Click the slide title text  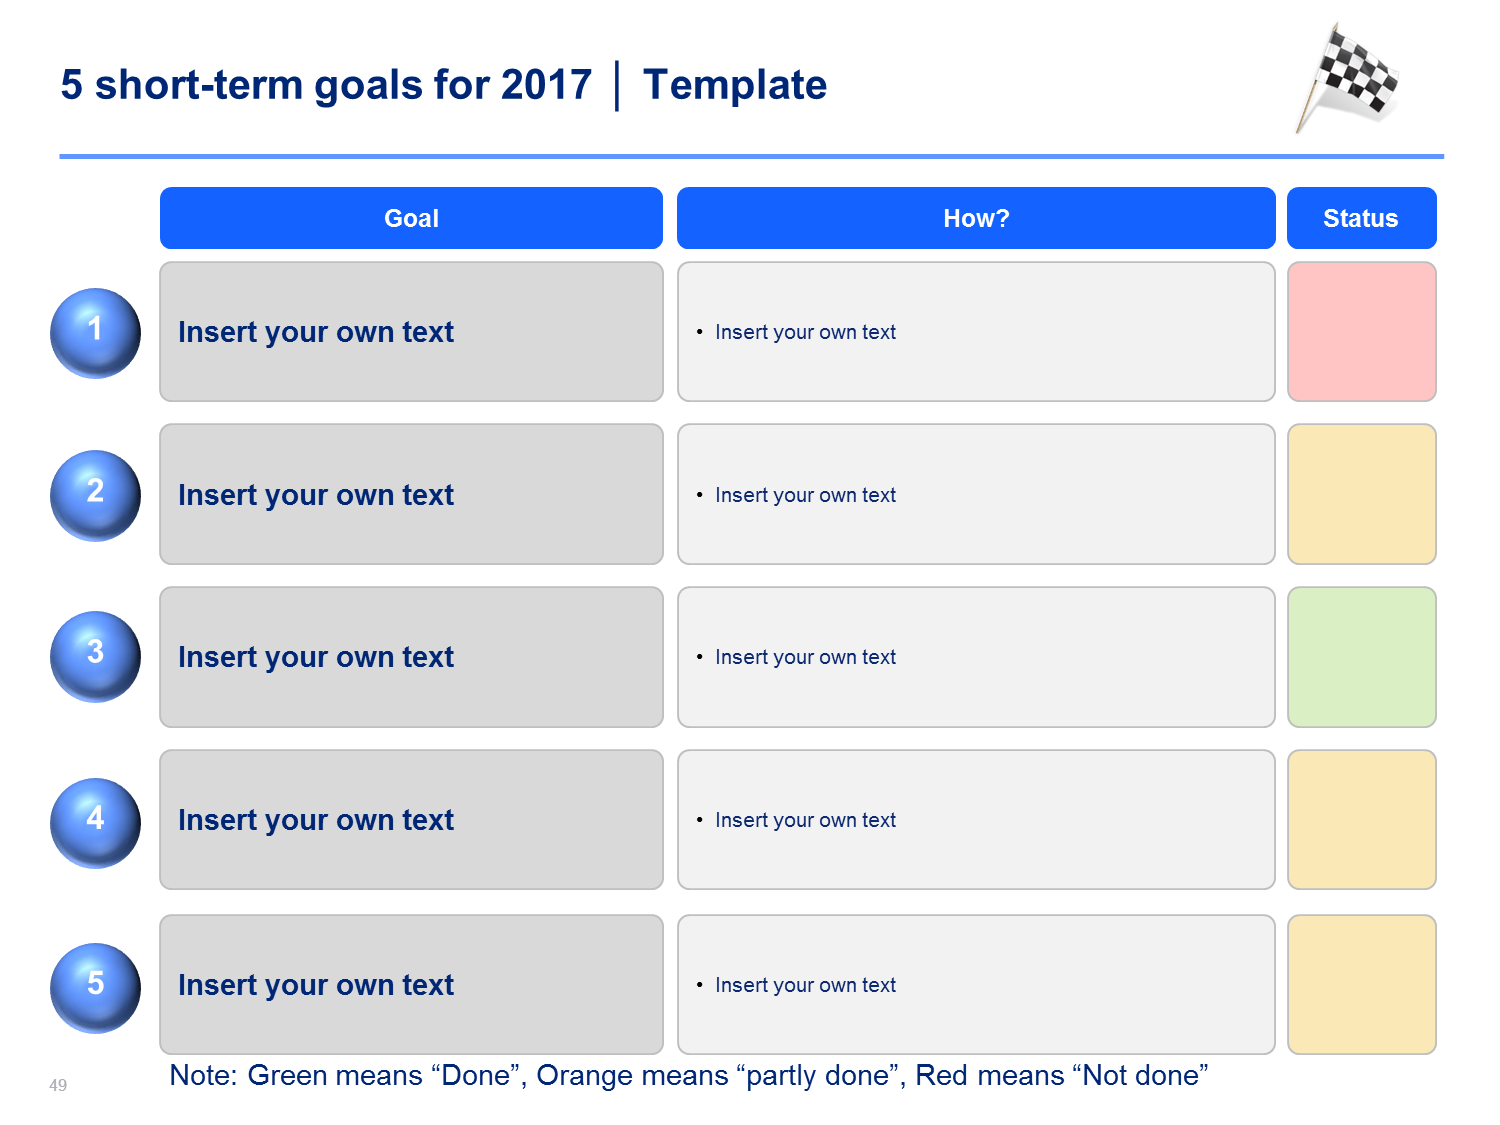pos(443,85)
